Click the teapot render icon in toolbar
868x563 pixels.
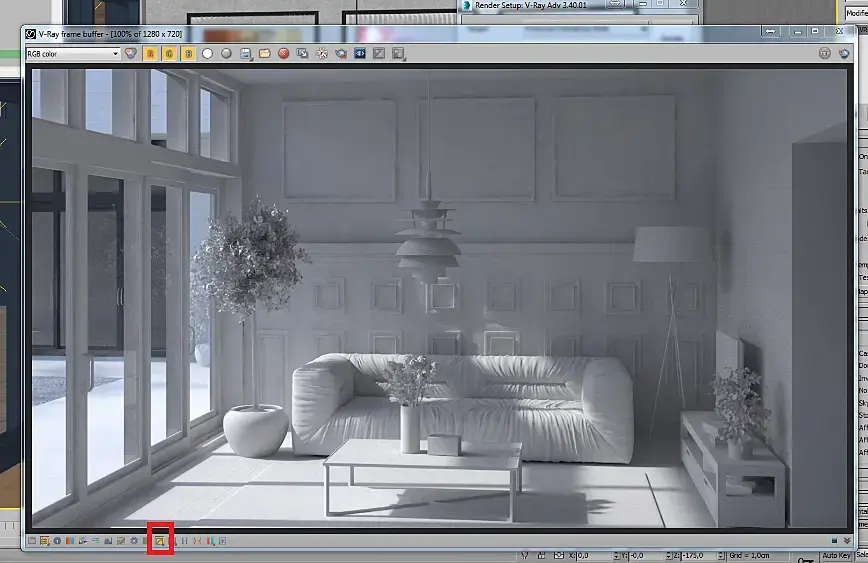340,54
